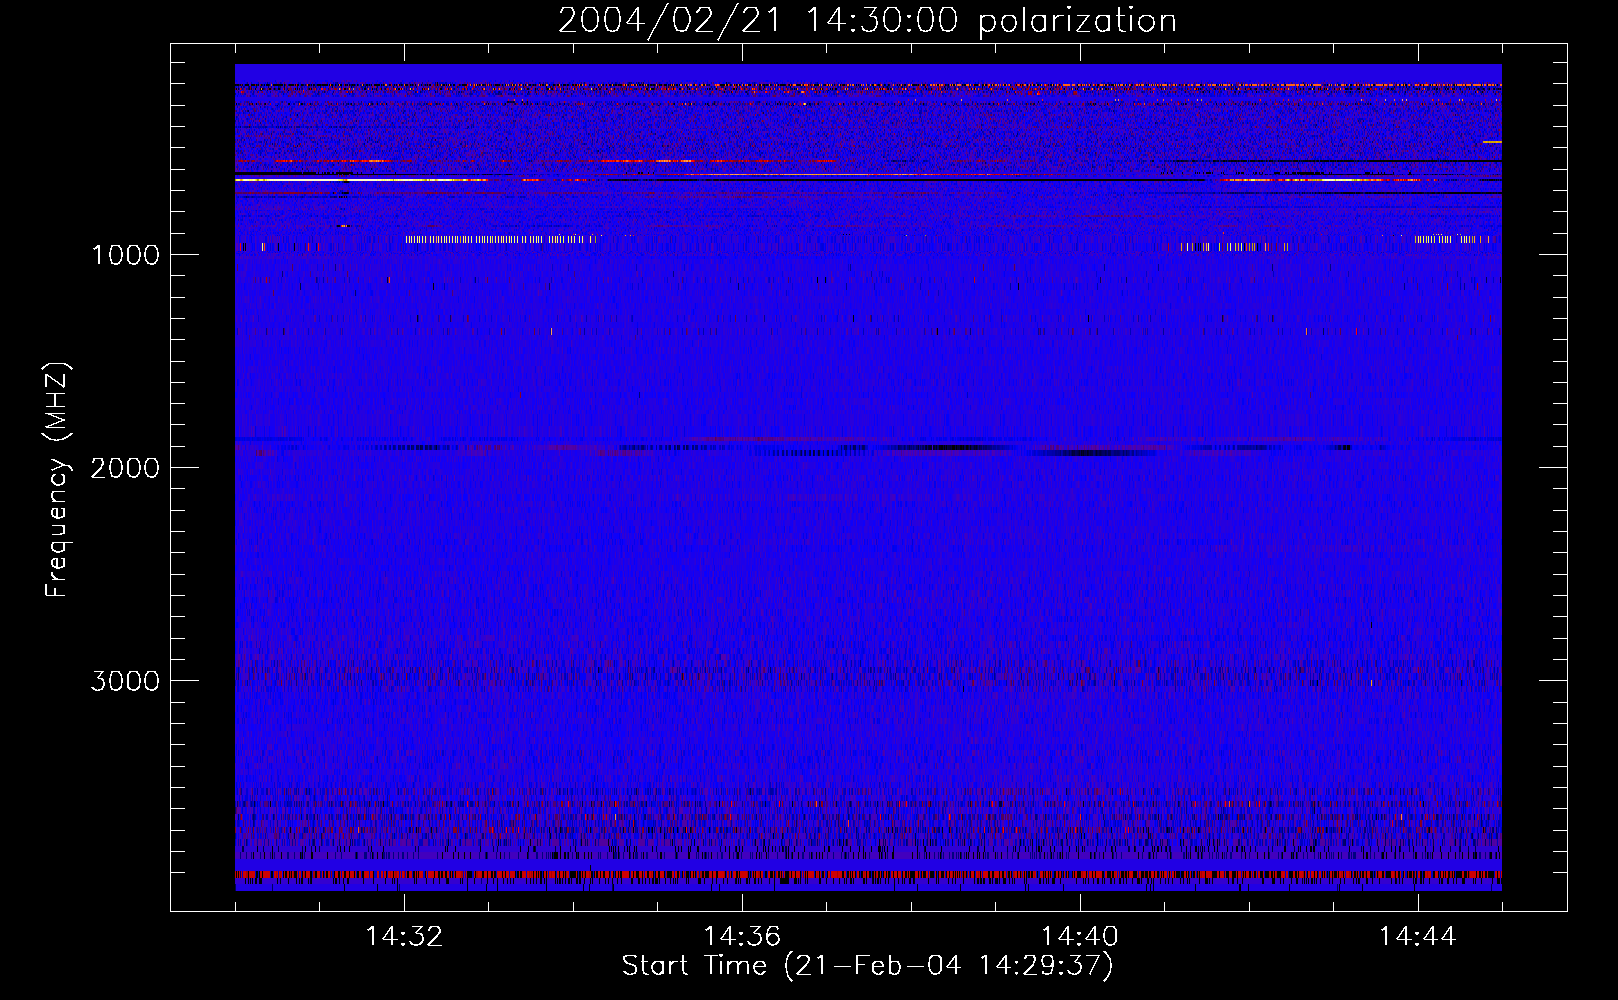Click the 'Frequency (MHZ)' axis label
Screen dimensions: 1618x1000
click(x=58, y=480)
